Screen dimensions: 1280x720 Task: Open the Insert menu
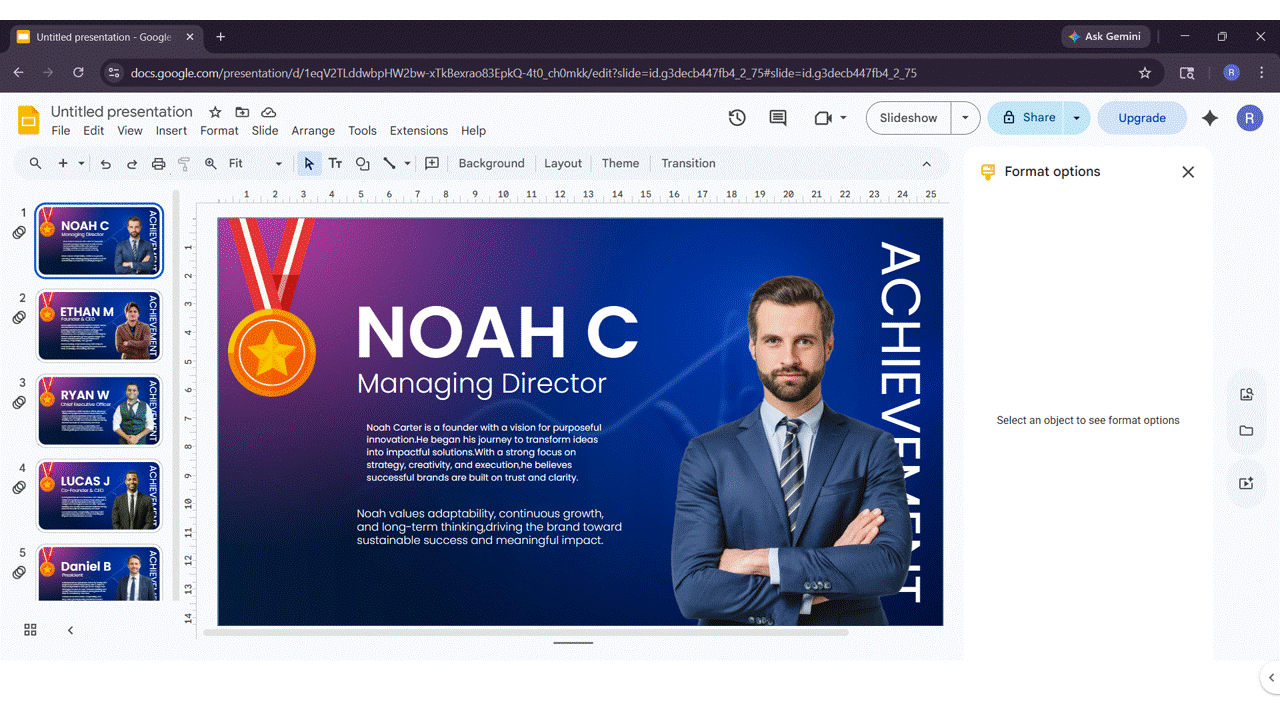171,130
